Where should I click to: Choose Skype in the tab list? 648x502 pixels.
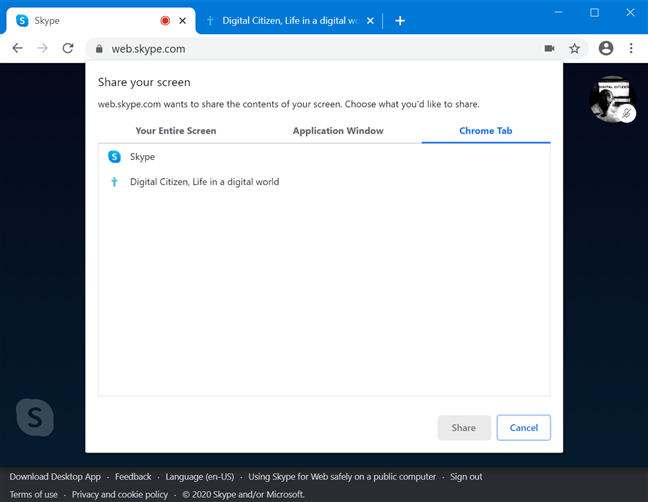324,157
